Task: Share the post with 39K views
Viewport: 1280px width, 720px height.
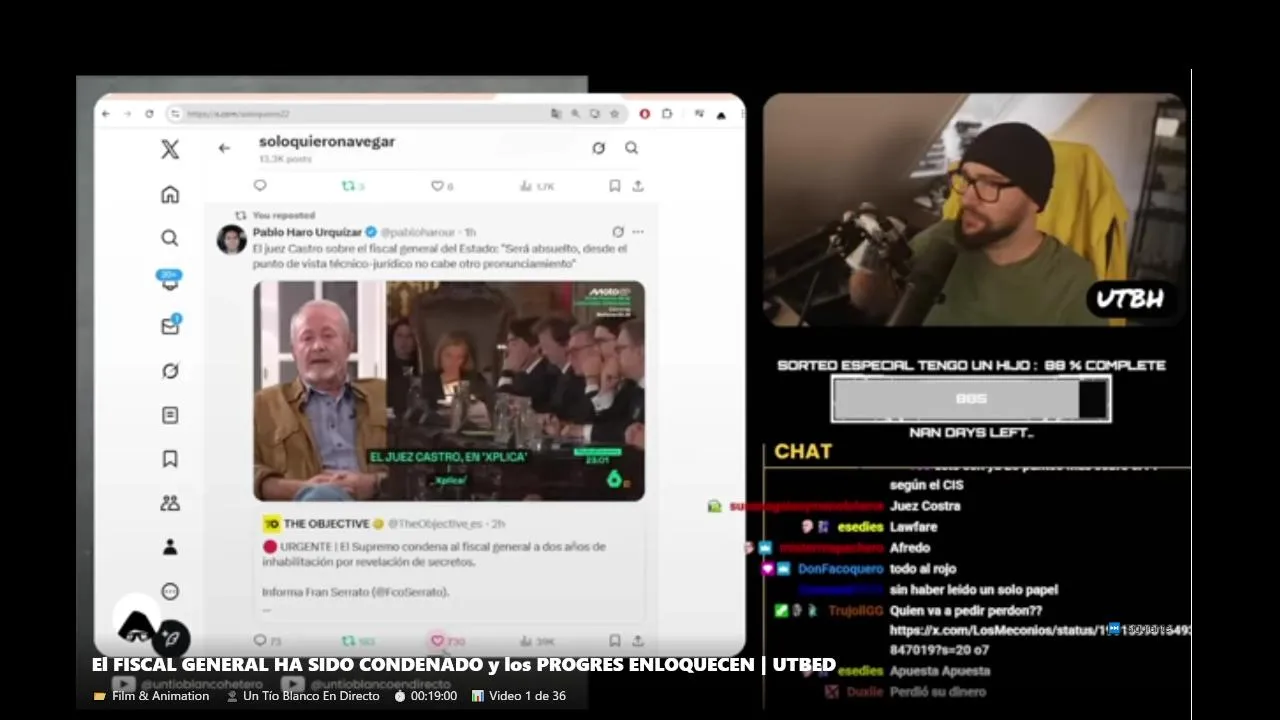Action: click(638, 641)
